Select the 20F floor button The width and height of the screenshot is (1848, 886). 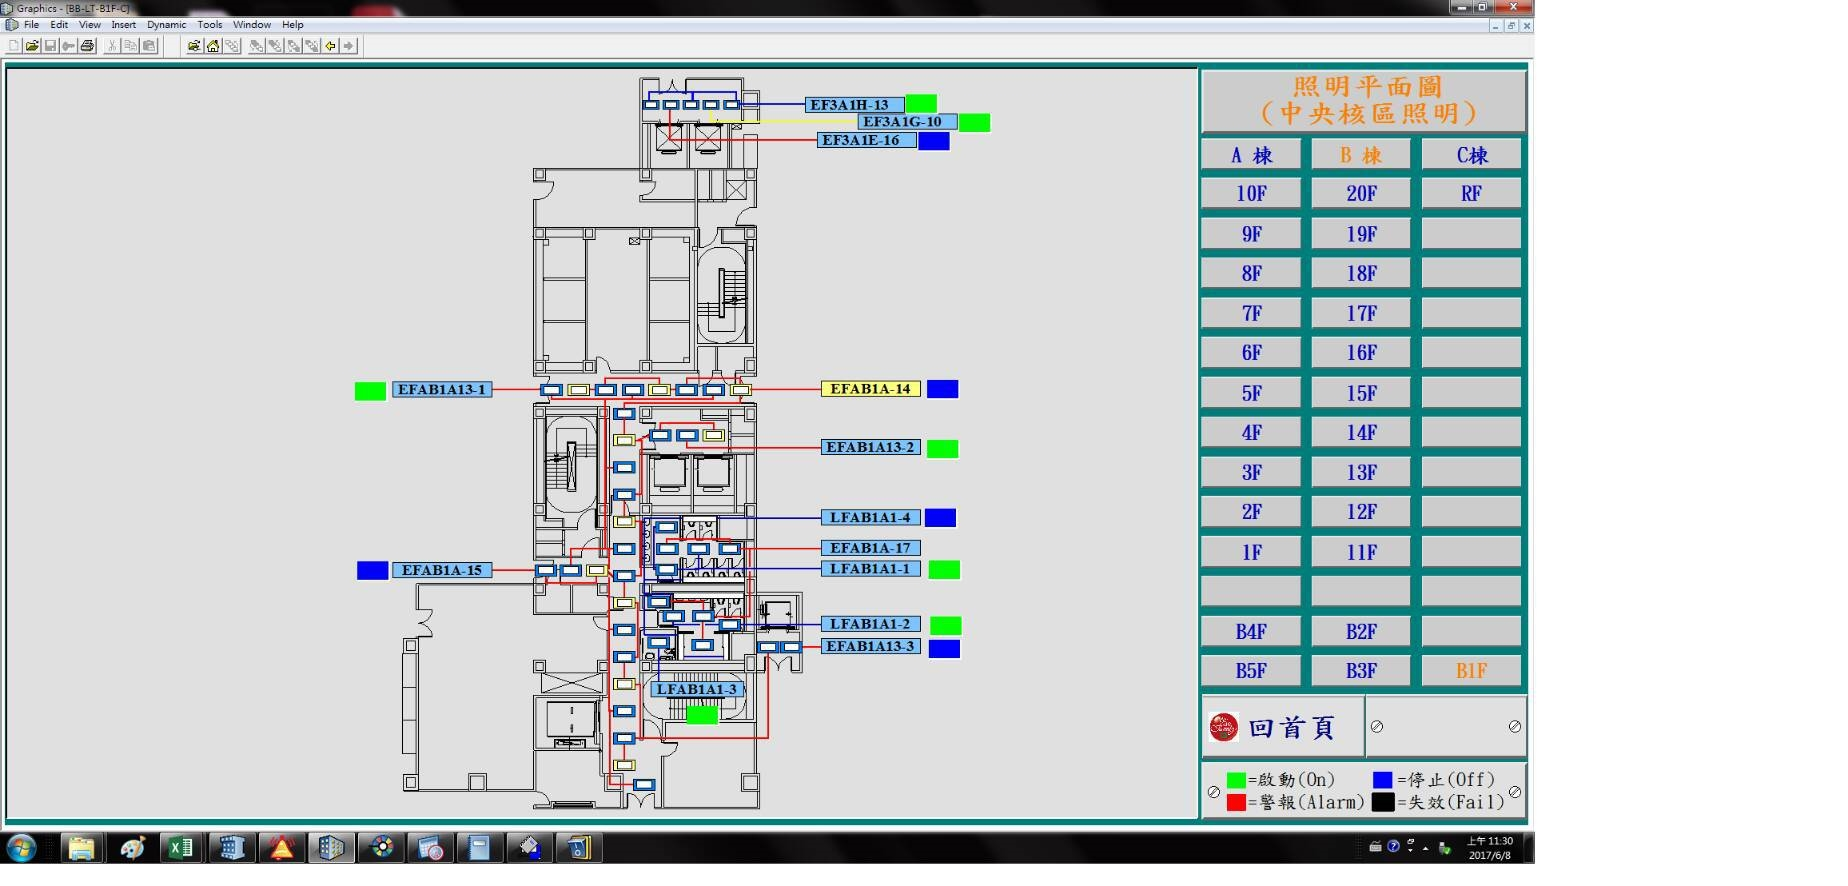click(x=1360, y=194)
